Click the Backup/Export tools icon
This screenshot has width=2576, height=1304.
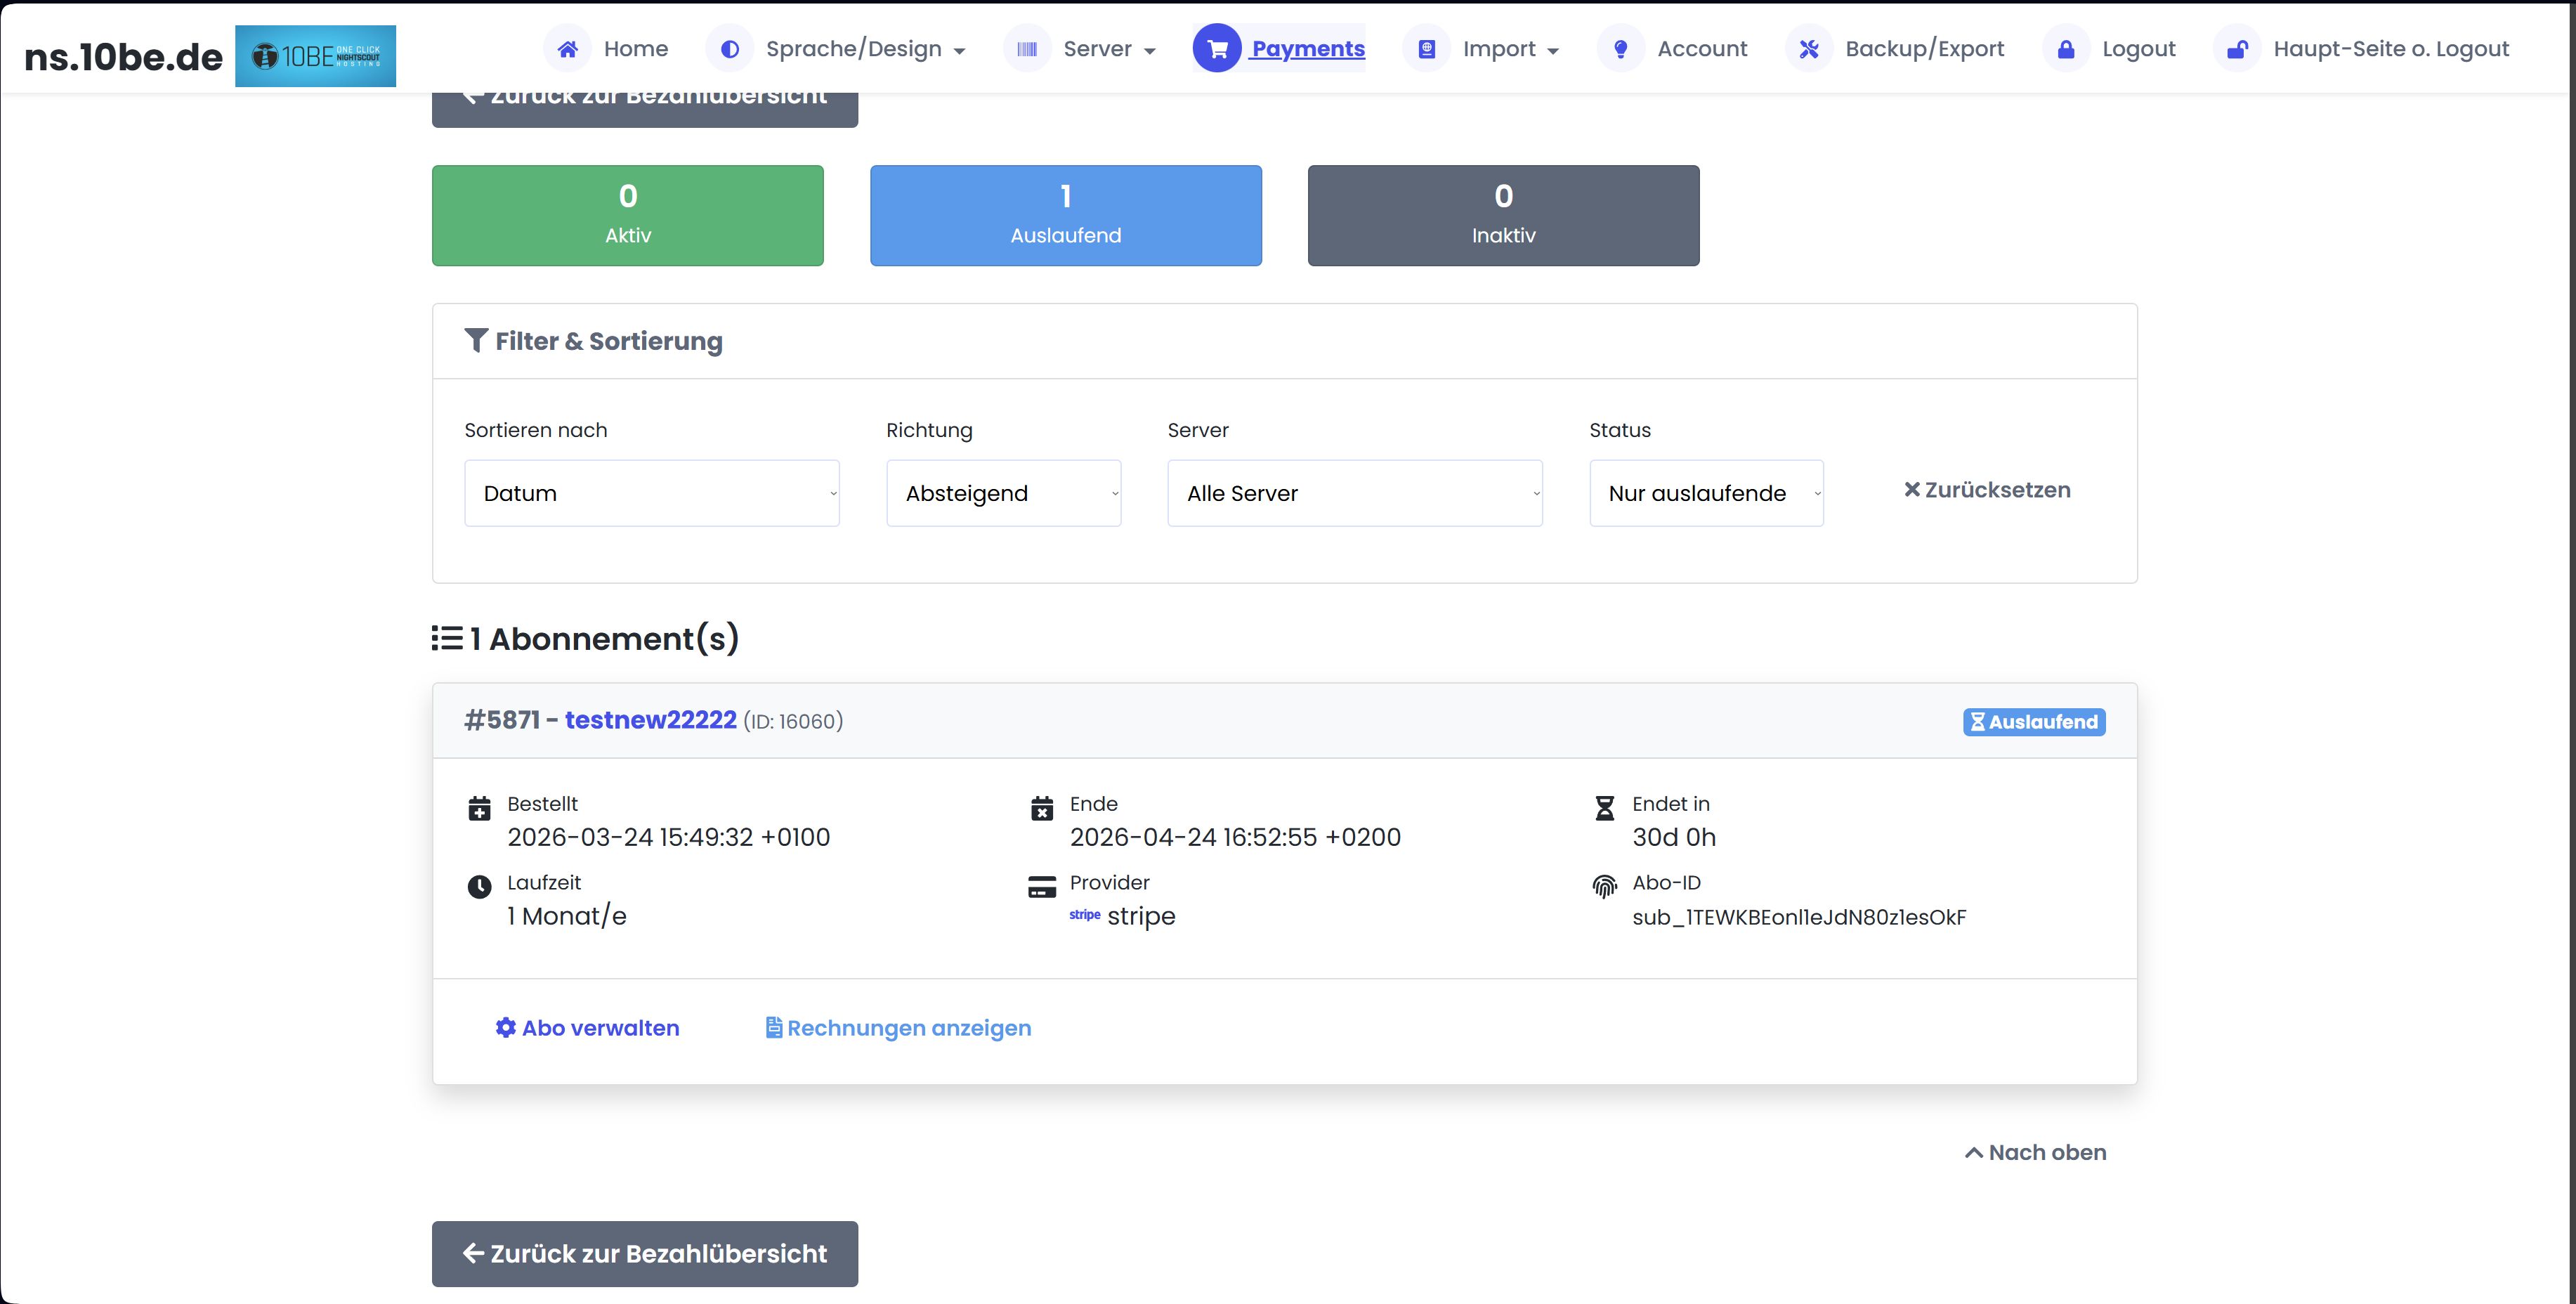coord(1808,49)
